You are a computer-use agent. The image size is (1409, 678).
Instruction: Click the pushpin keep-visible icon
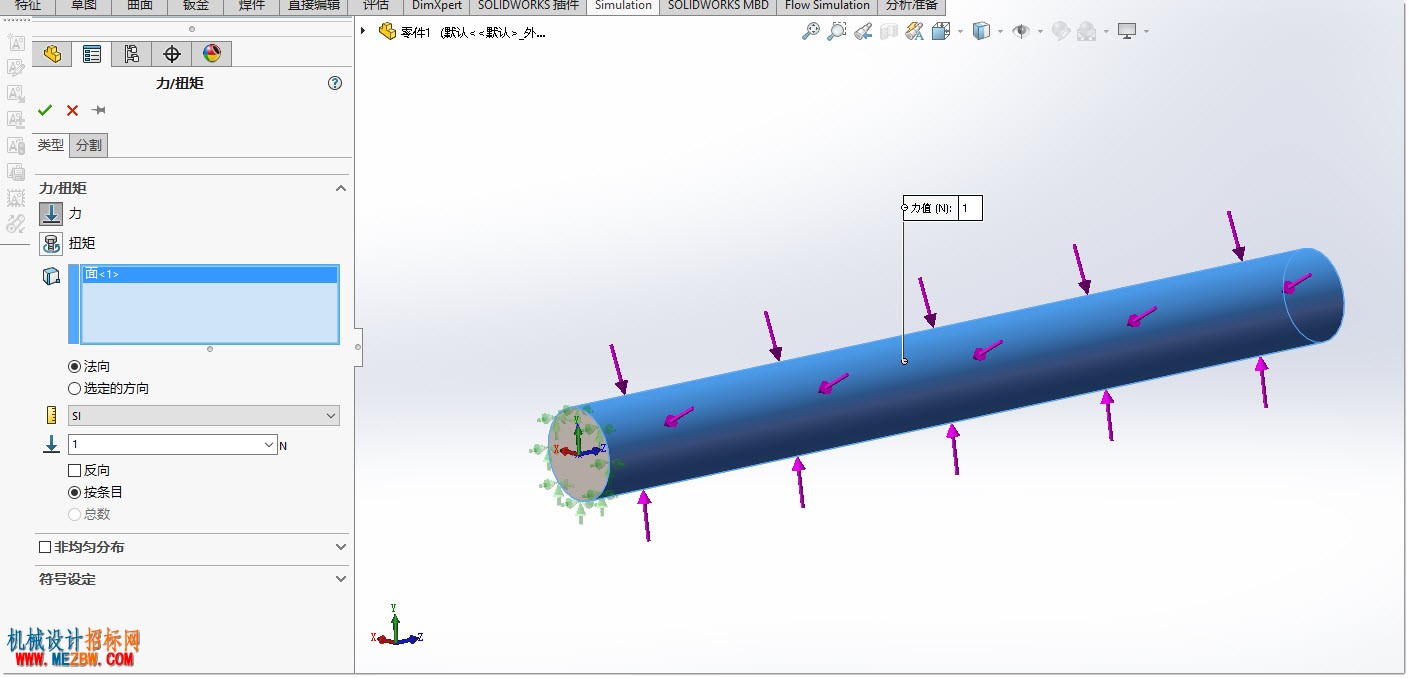(x=99, y=110)
